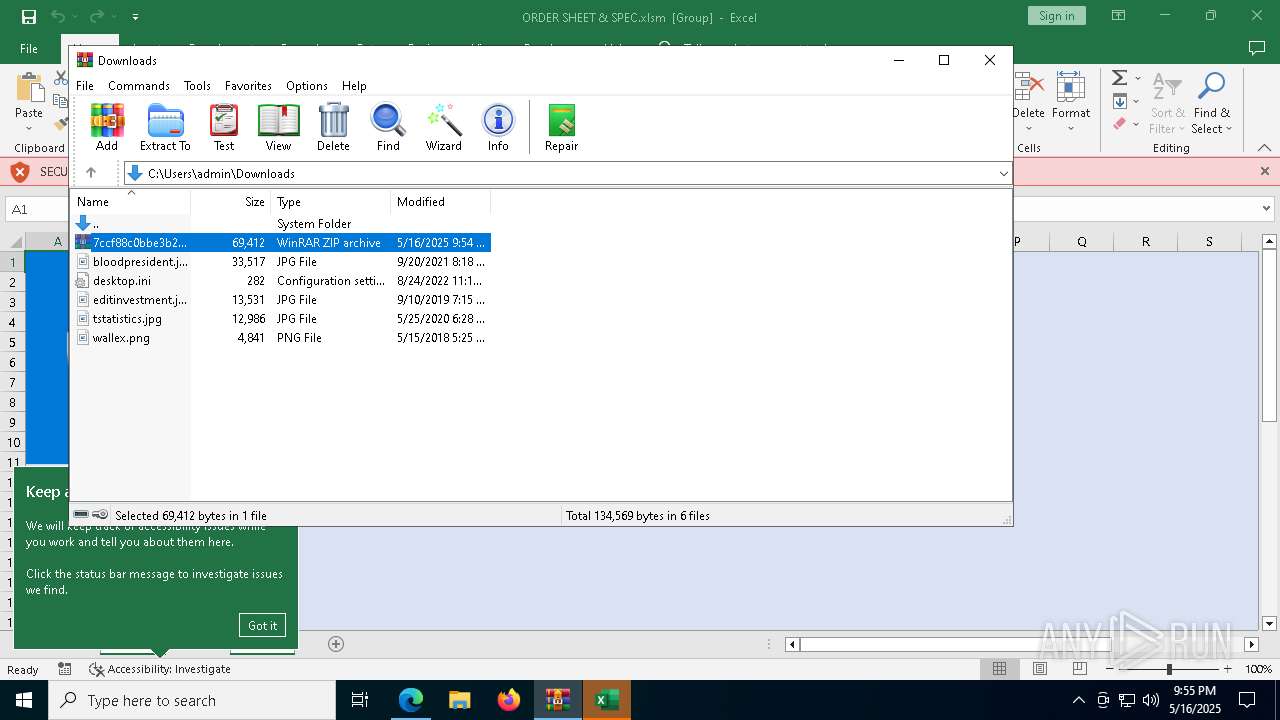Viewport: 1280px width, 720px height.
Task: Sort by Modified column header
Action: 440,202
